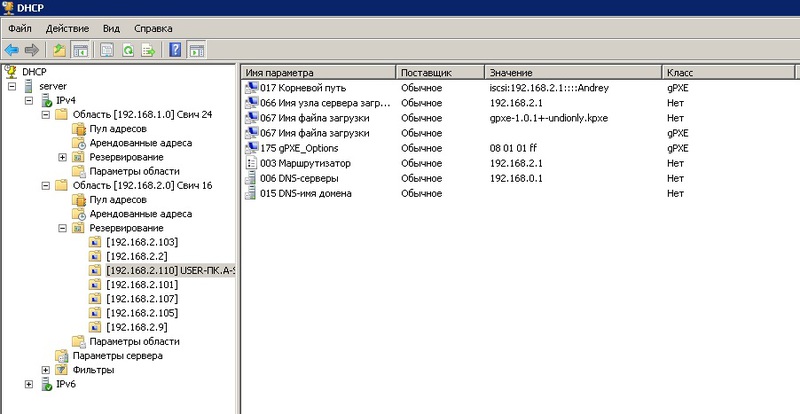
Task: Sort by Класс column header
Action: 728,72
